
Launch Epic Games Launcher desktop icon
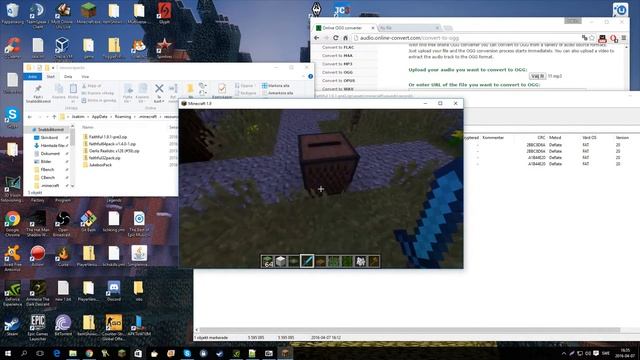37,327
